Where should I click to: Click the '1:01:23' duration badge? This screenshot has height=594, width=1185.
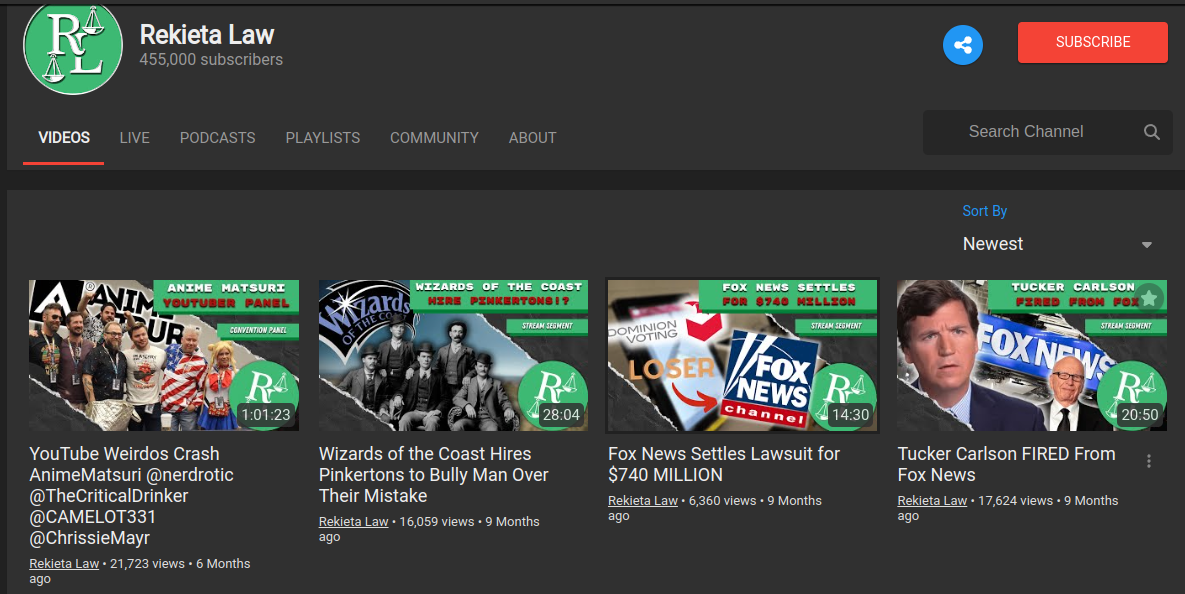pos(266,414)
